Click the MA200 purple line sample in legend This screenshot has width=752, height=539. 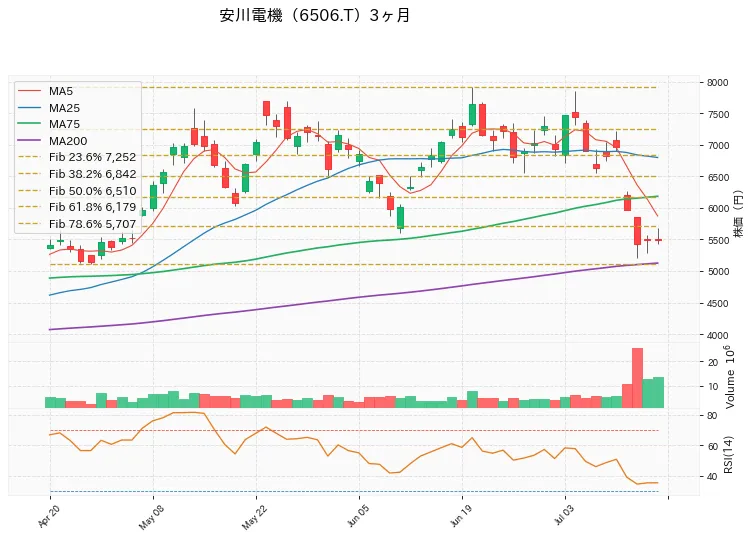pyautogui.click(x=29, y=141)
